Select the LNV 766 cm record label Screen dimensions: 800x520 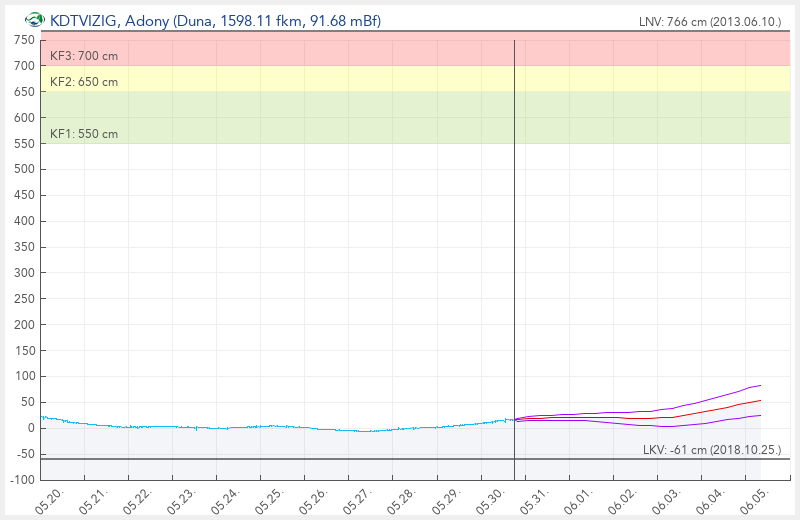click(x=710, y=22)
